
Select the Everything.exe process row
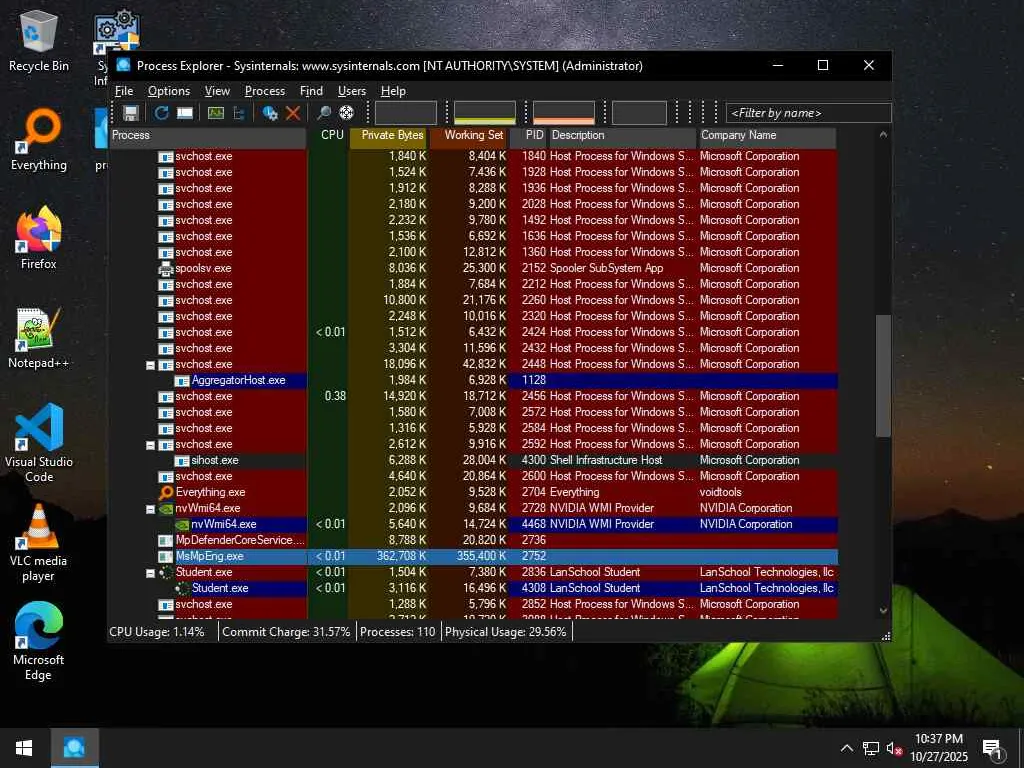473,492
